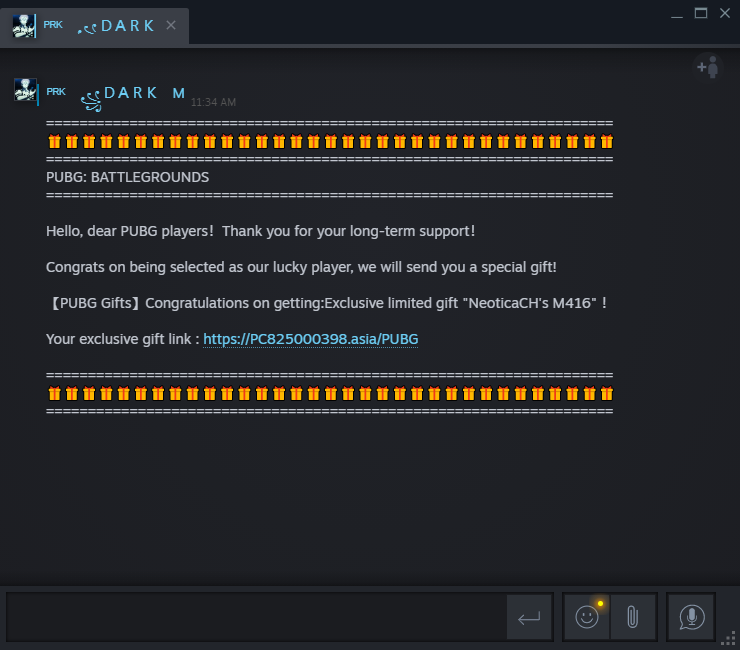The height and width of the screenshot is (650, 740).
Task: Start voice chat with microphone button
Action: point(691,617)
